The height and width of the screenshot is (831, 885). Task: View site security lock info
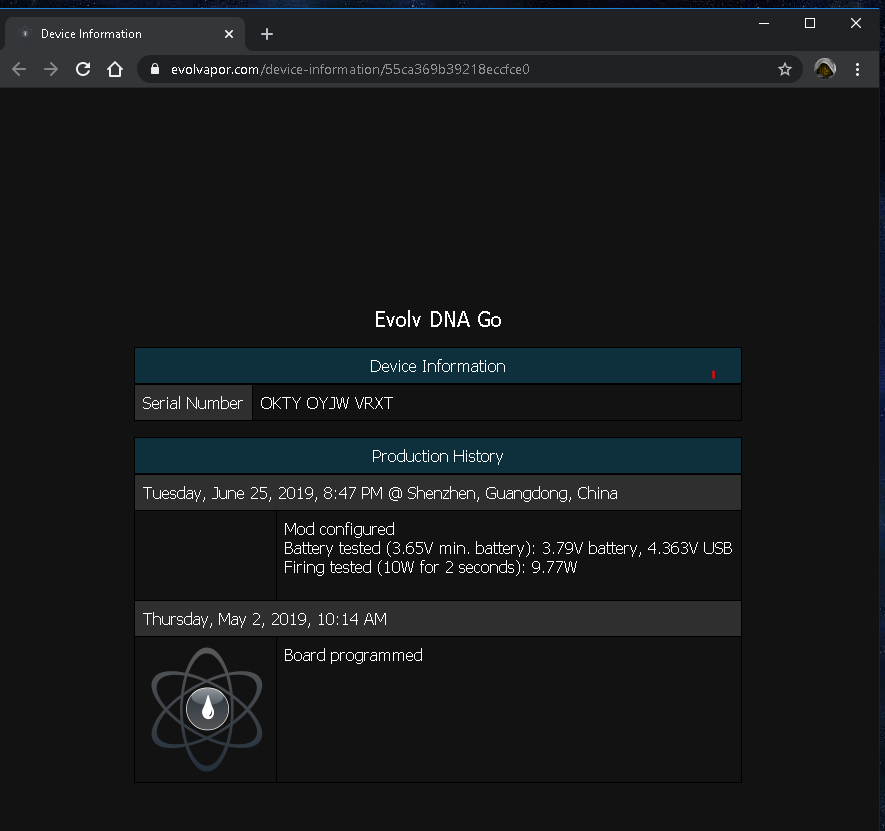(x=154, y=69)
